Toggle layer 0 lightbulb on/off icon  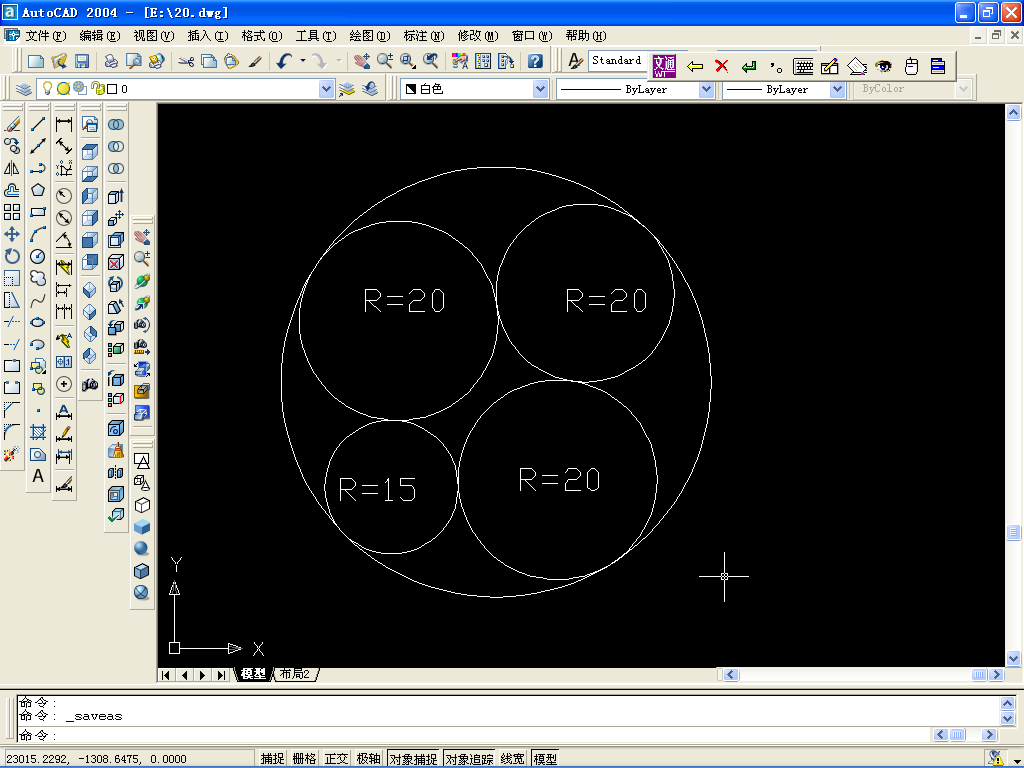[x=47, y=88]
